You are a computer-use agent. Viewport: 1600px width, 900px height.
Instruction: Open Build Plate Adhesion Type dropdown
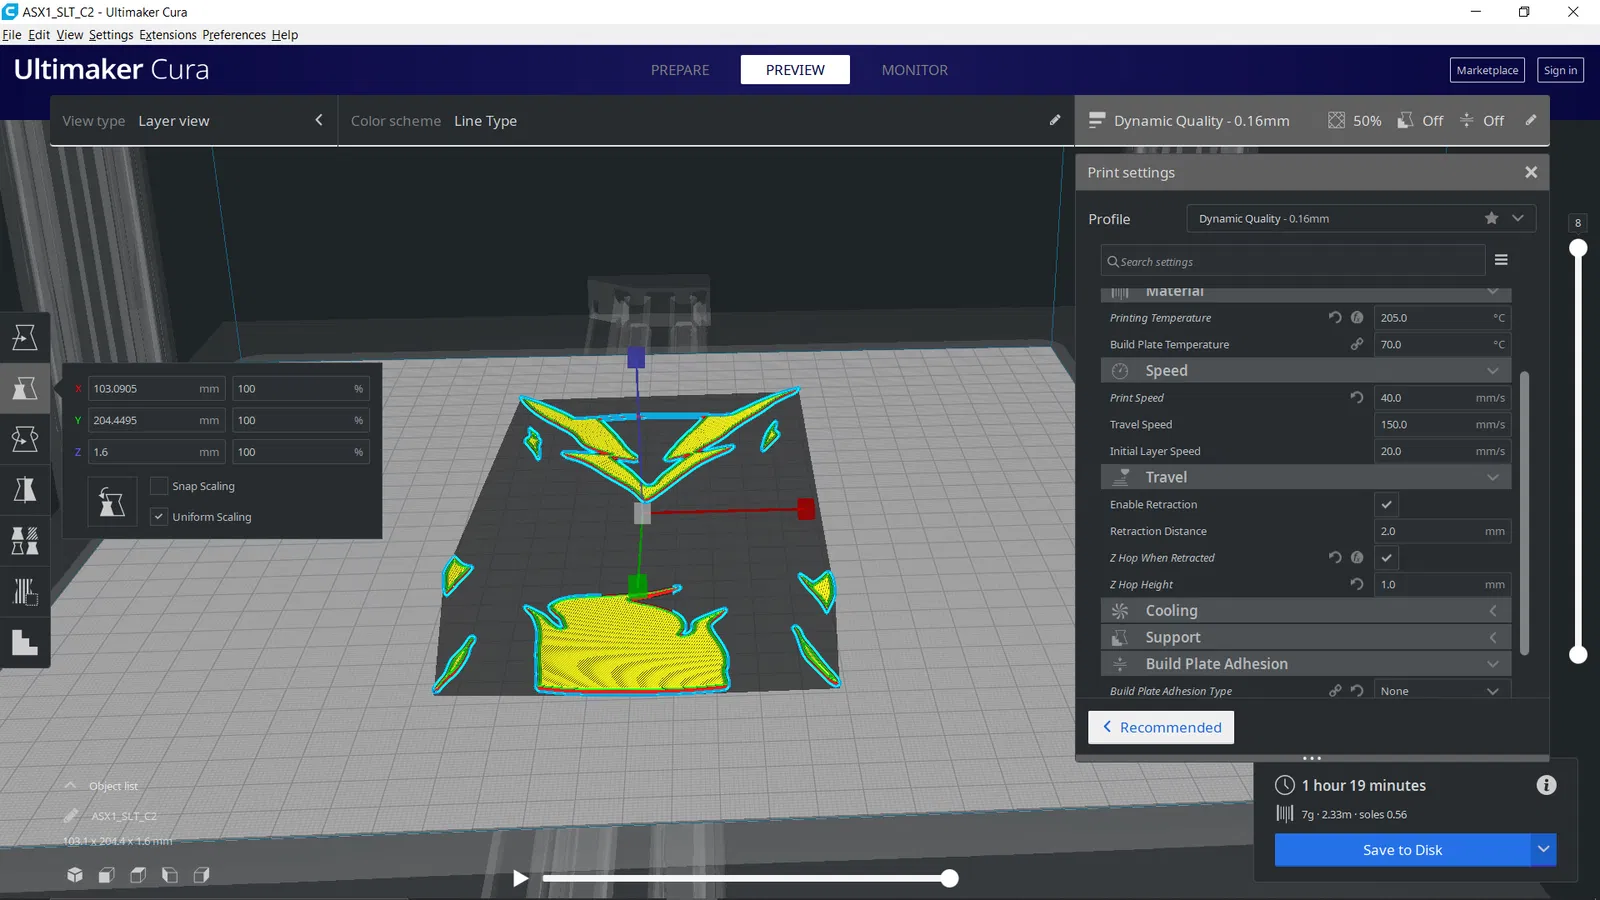[x=1442, y=691]
